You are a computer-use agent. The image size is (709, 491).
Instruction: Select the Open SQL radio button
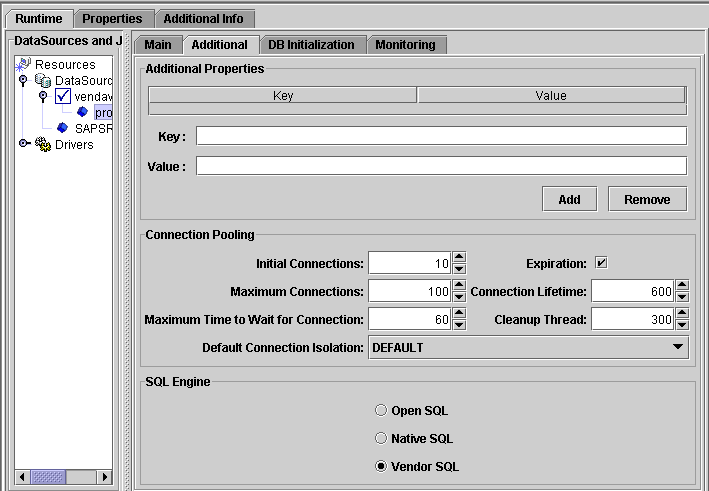(x=380, y=411)
